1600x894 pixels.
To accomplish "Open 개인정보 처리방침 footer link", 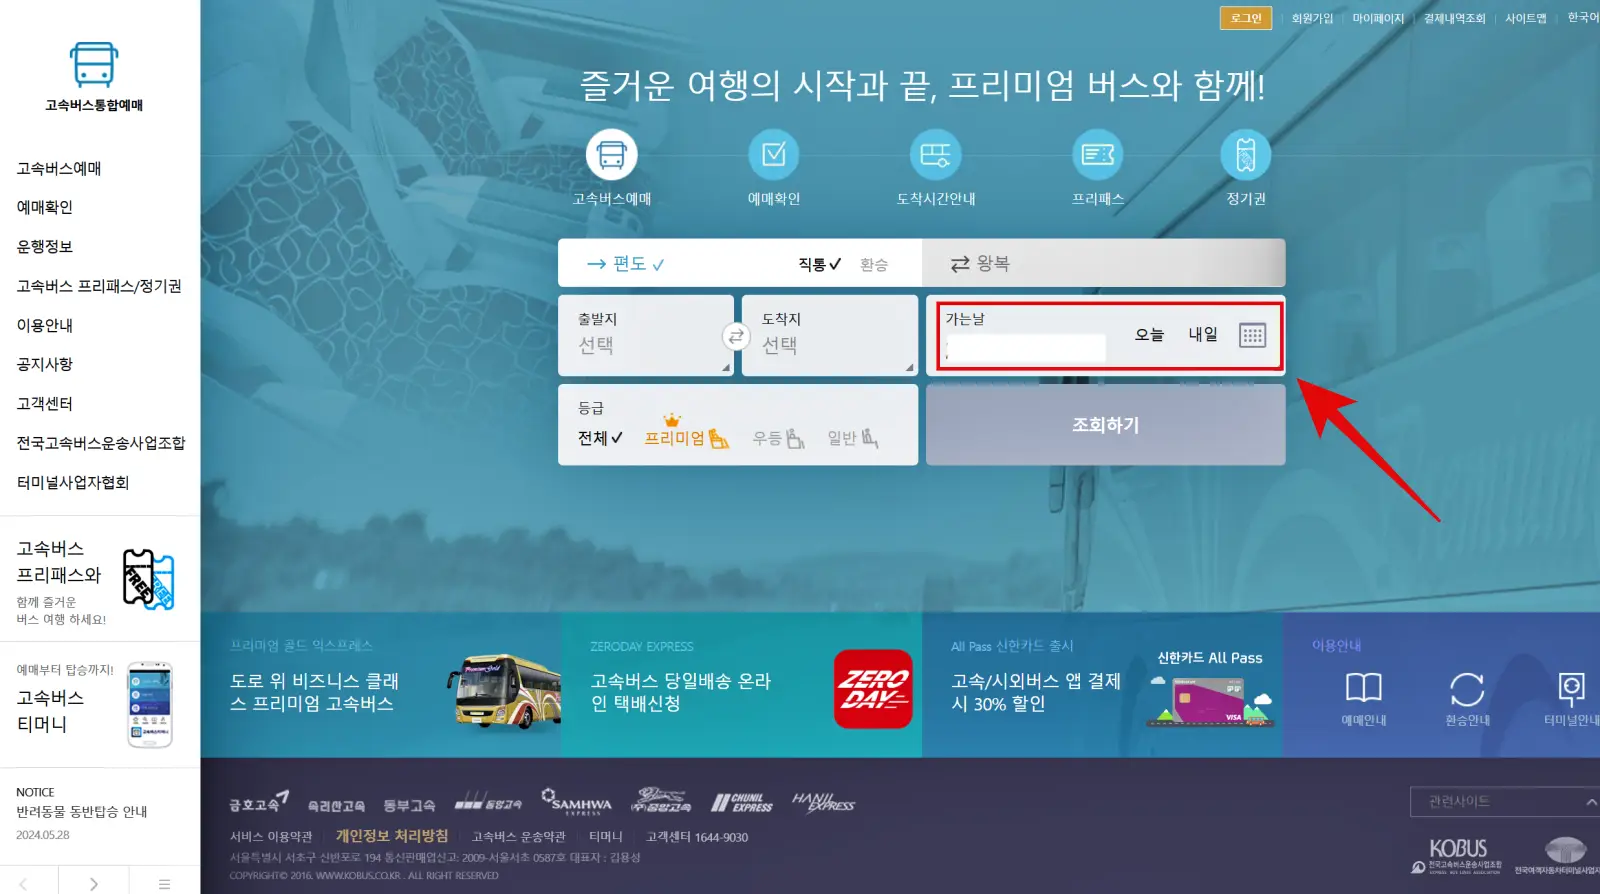I will click(392, 836).
